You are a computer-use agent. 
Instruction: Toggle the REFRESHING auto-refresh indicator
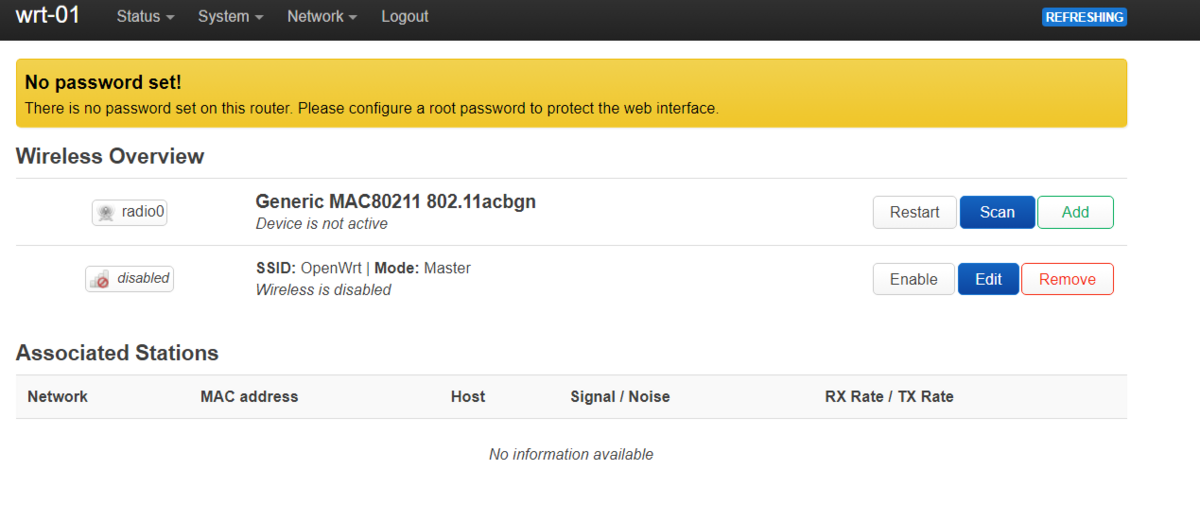(x=1084, y=17)
